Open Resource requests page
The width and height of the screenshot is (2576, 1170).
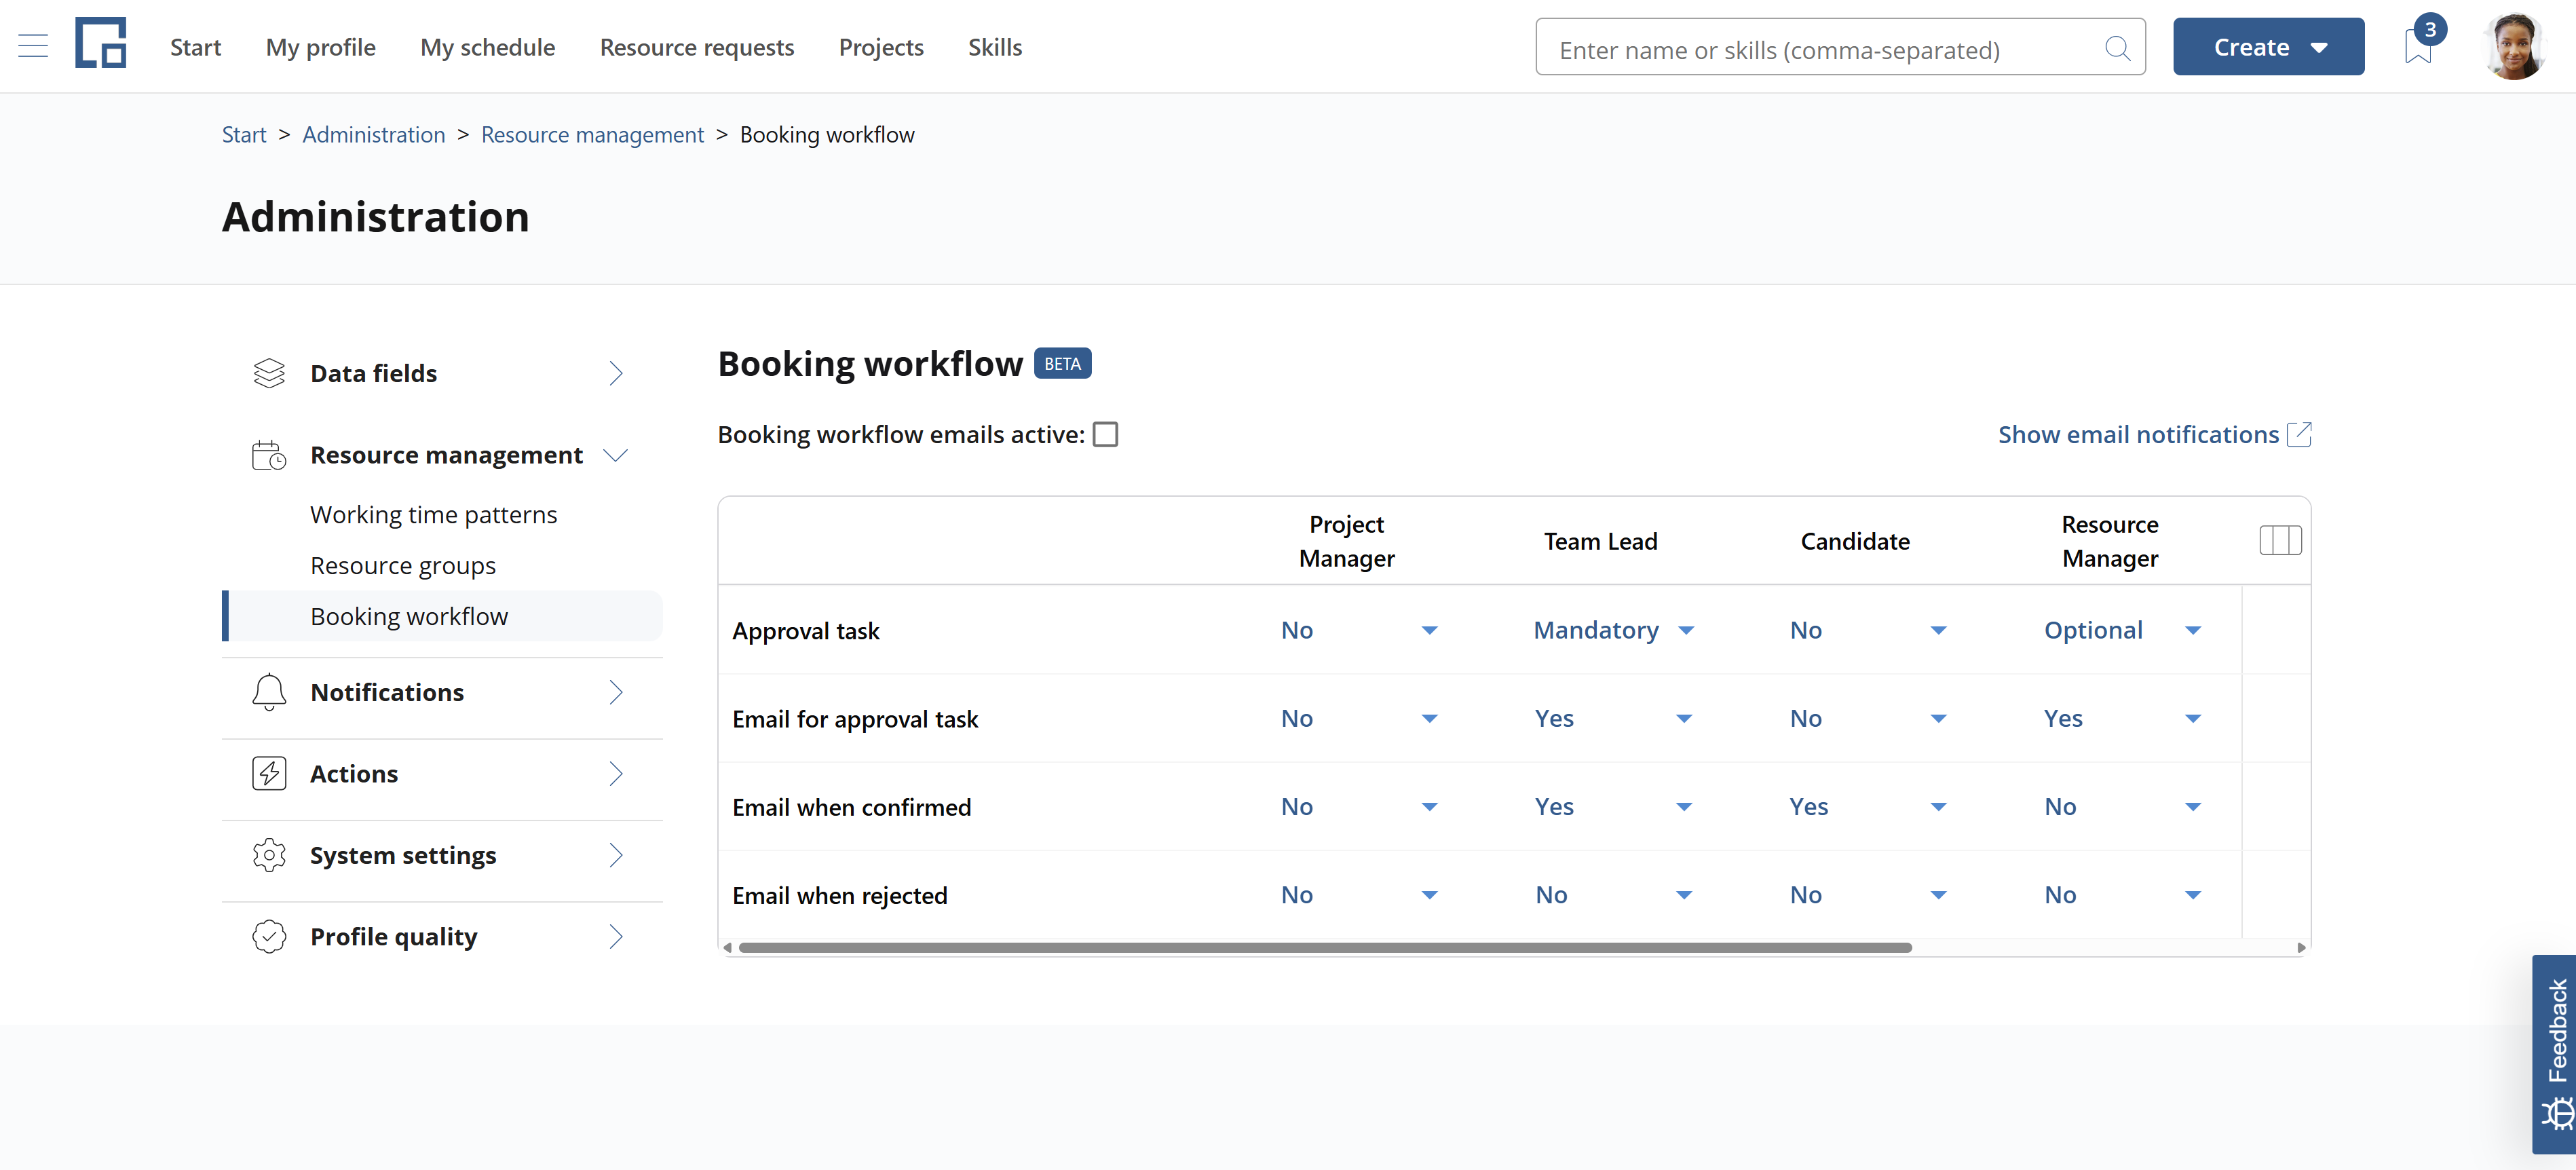[x=696, y=47]
